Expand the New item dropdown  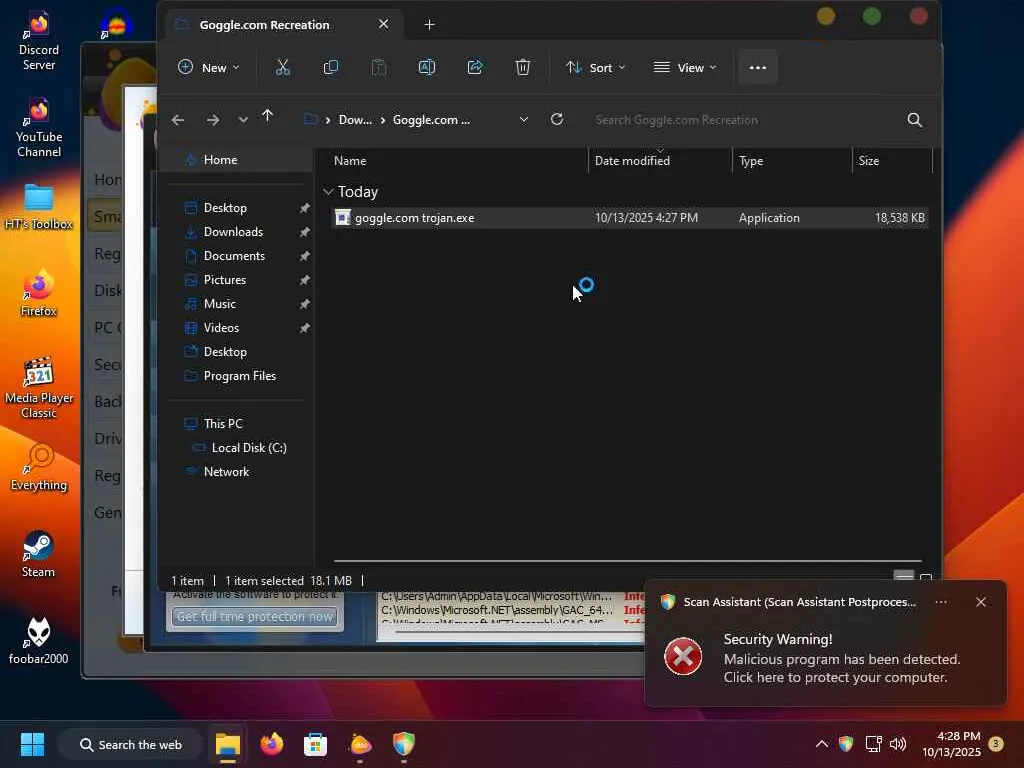coord(209,67)
